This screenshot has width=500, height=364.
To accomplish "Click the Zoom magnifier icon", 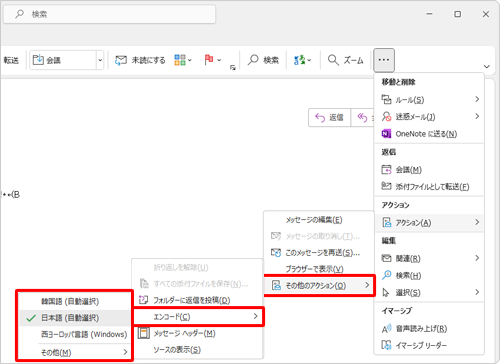I will (x=333, y=60).
